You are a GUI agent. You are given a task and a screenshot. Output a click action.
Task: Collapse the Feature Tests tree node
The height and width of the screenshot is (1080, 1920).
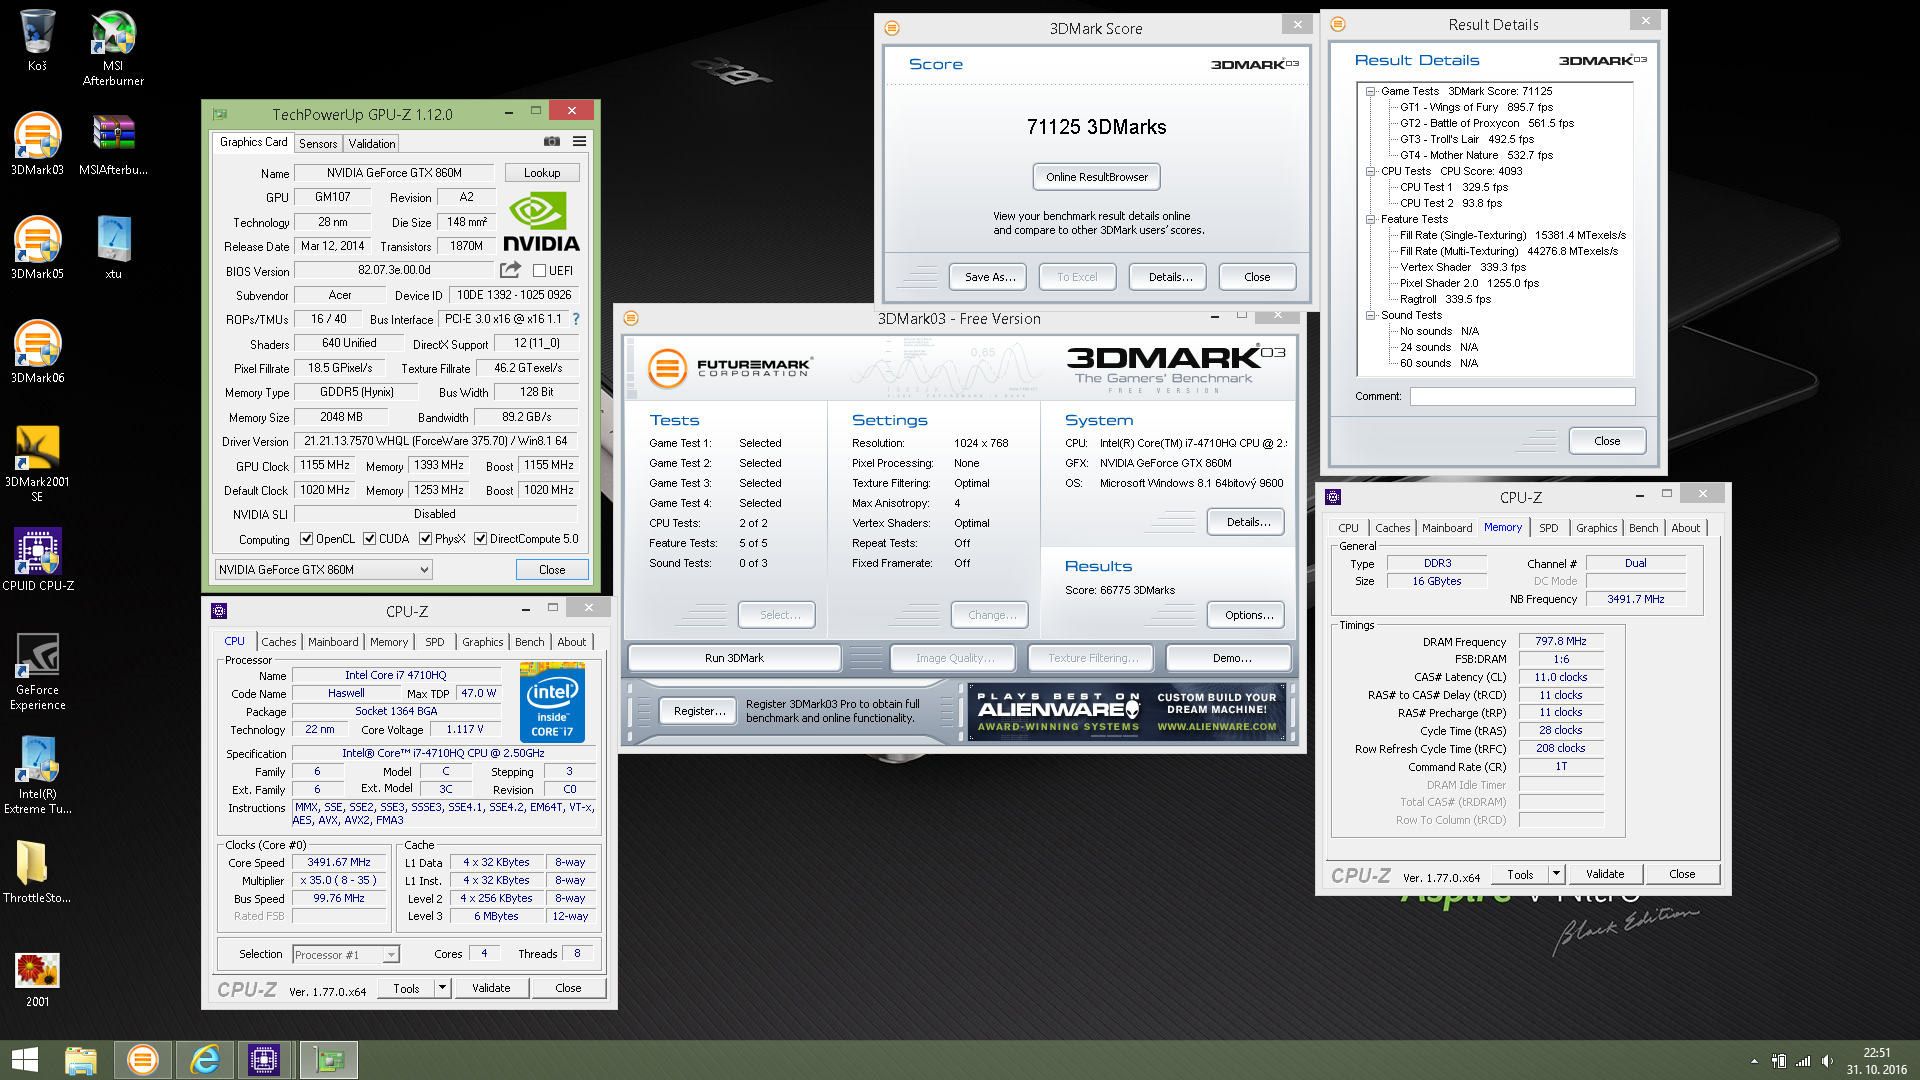1370,219
